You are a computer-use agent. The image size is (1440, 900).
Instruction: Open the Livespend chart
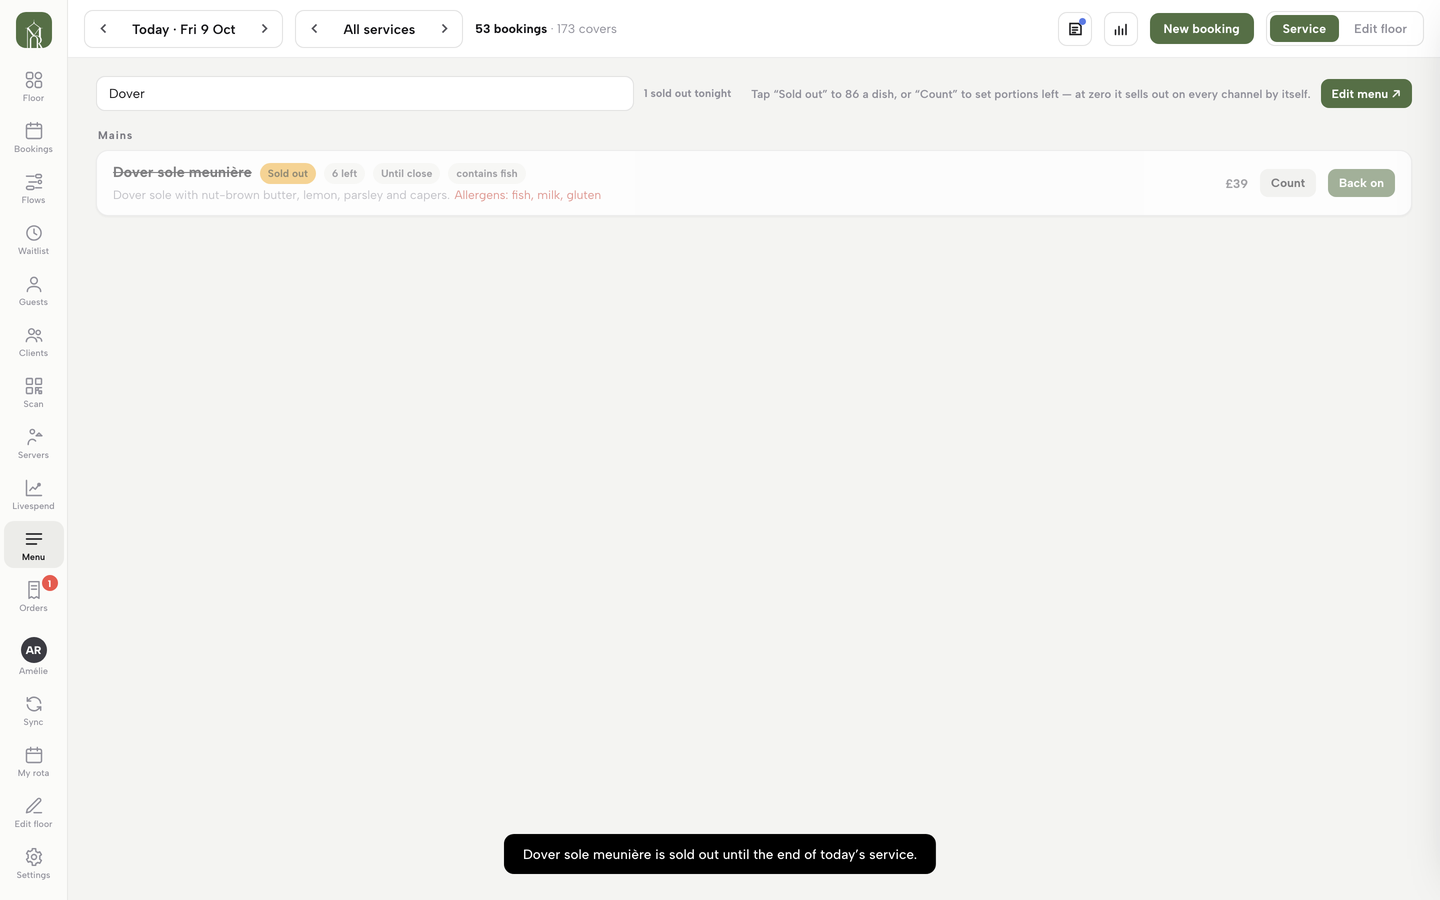pos(34,494)
